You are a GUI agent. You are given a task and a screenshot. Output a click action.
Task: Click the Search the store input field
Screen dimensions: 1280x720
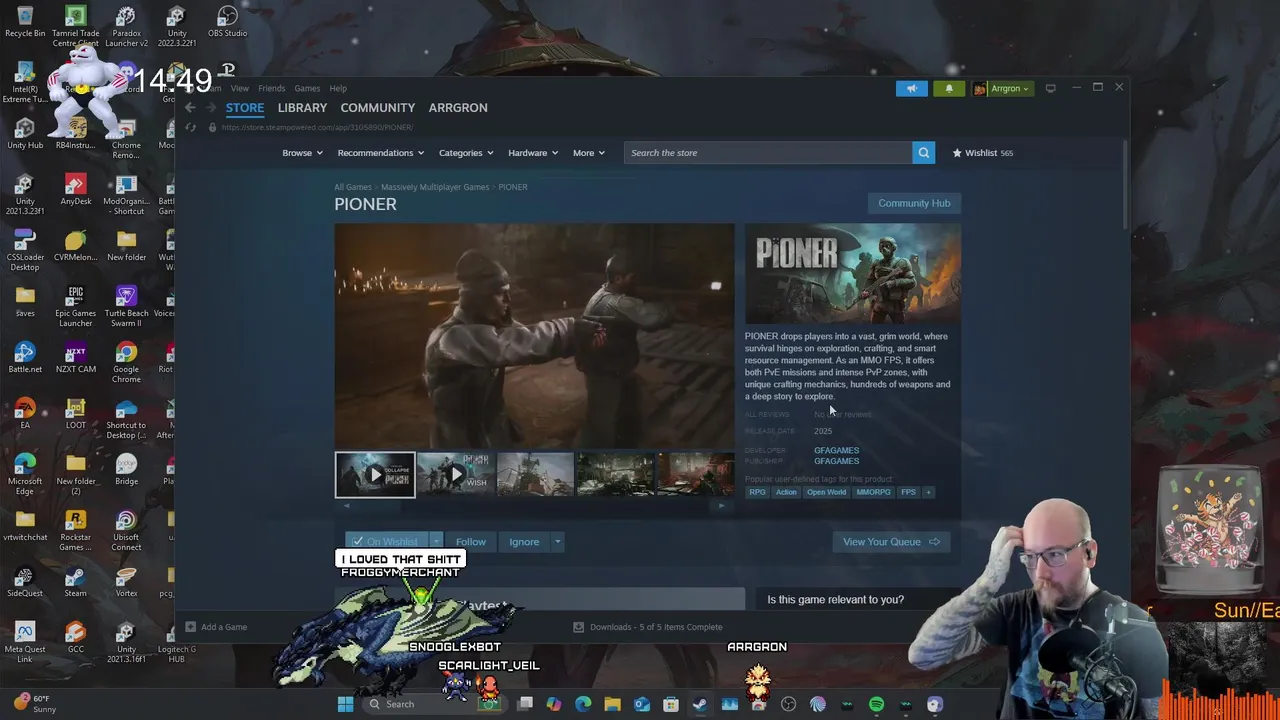pyautogui.click(x=768, y=153)
